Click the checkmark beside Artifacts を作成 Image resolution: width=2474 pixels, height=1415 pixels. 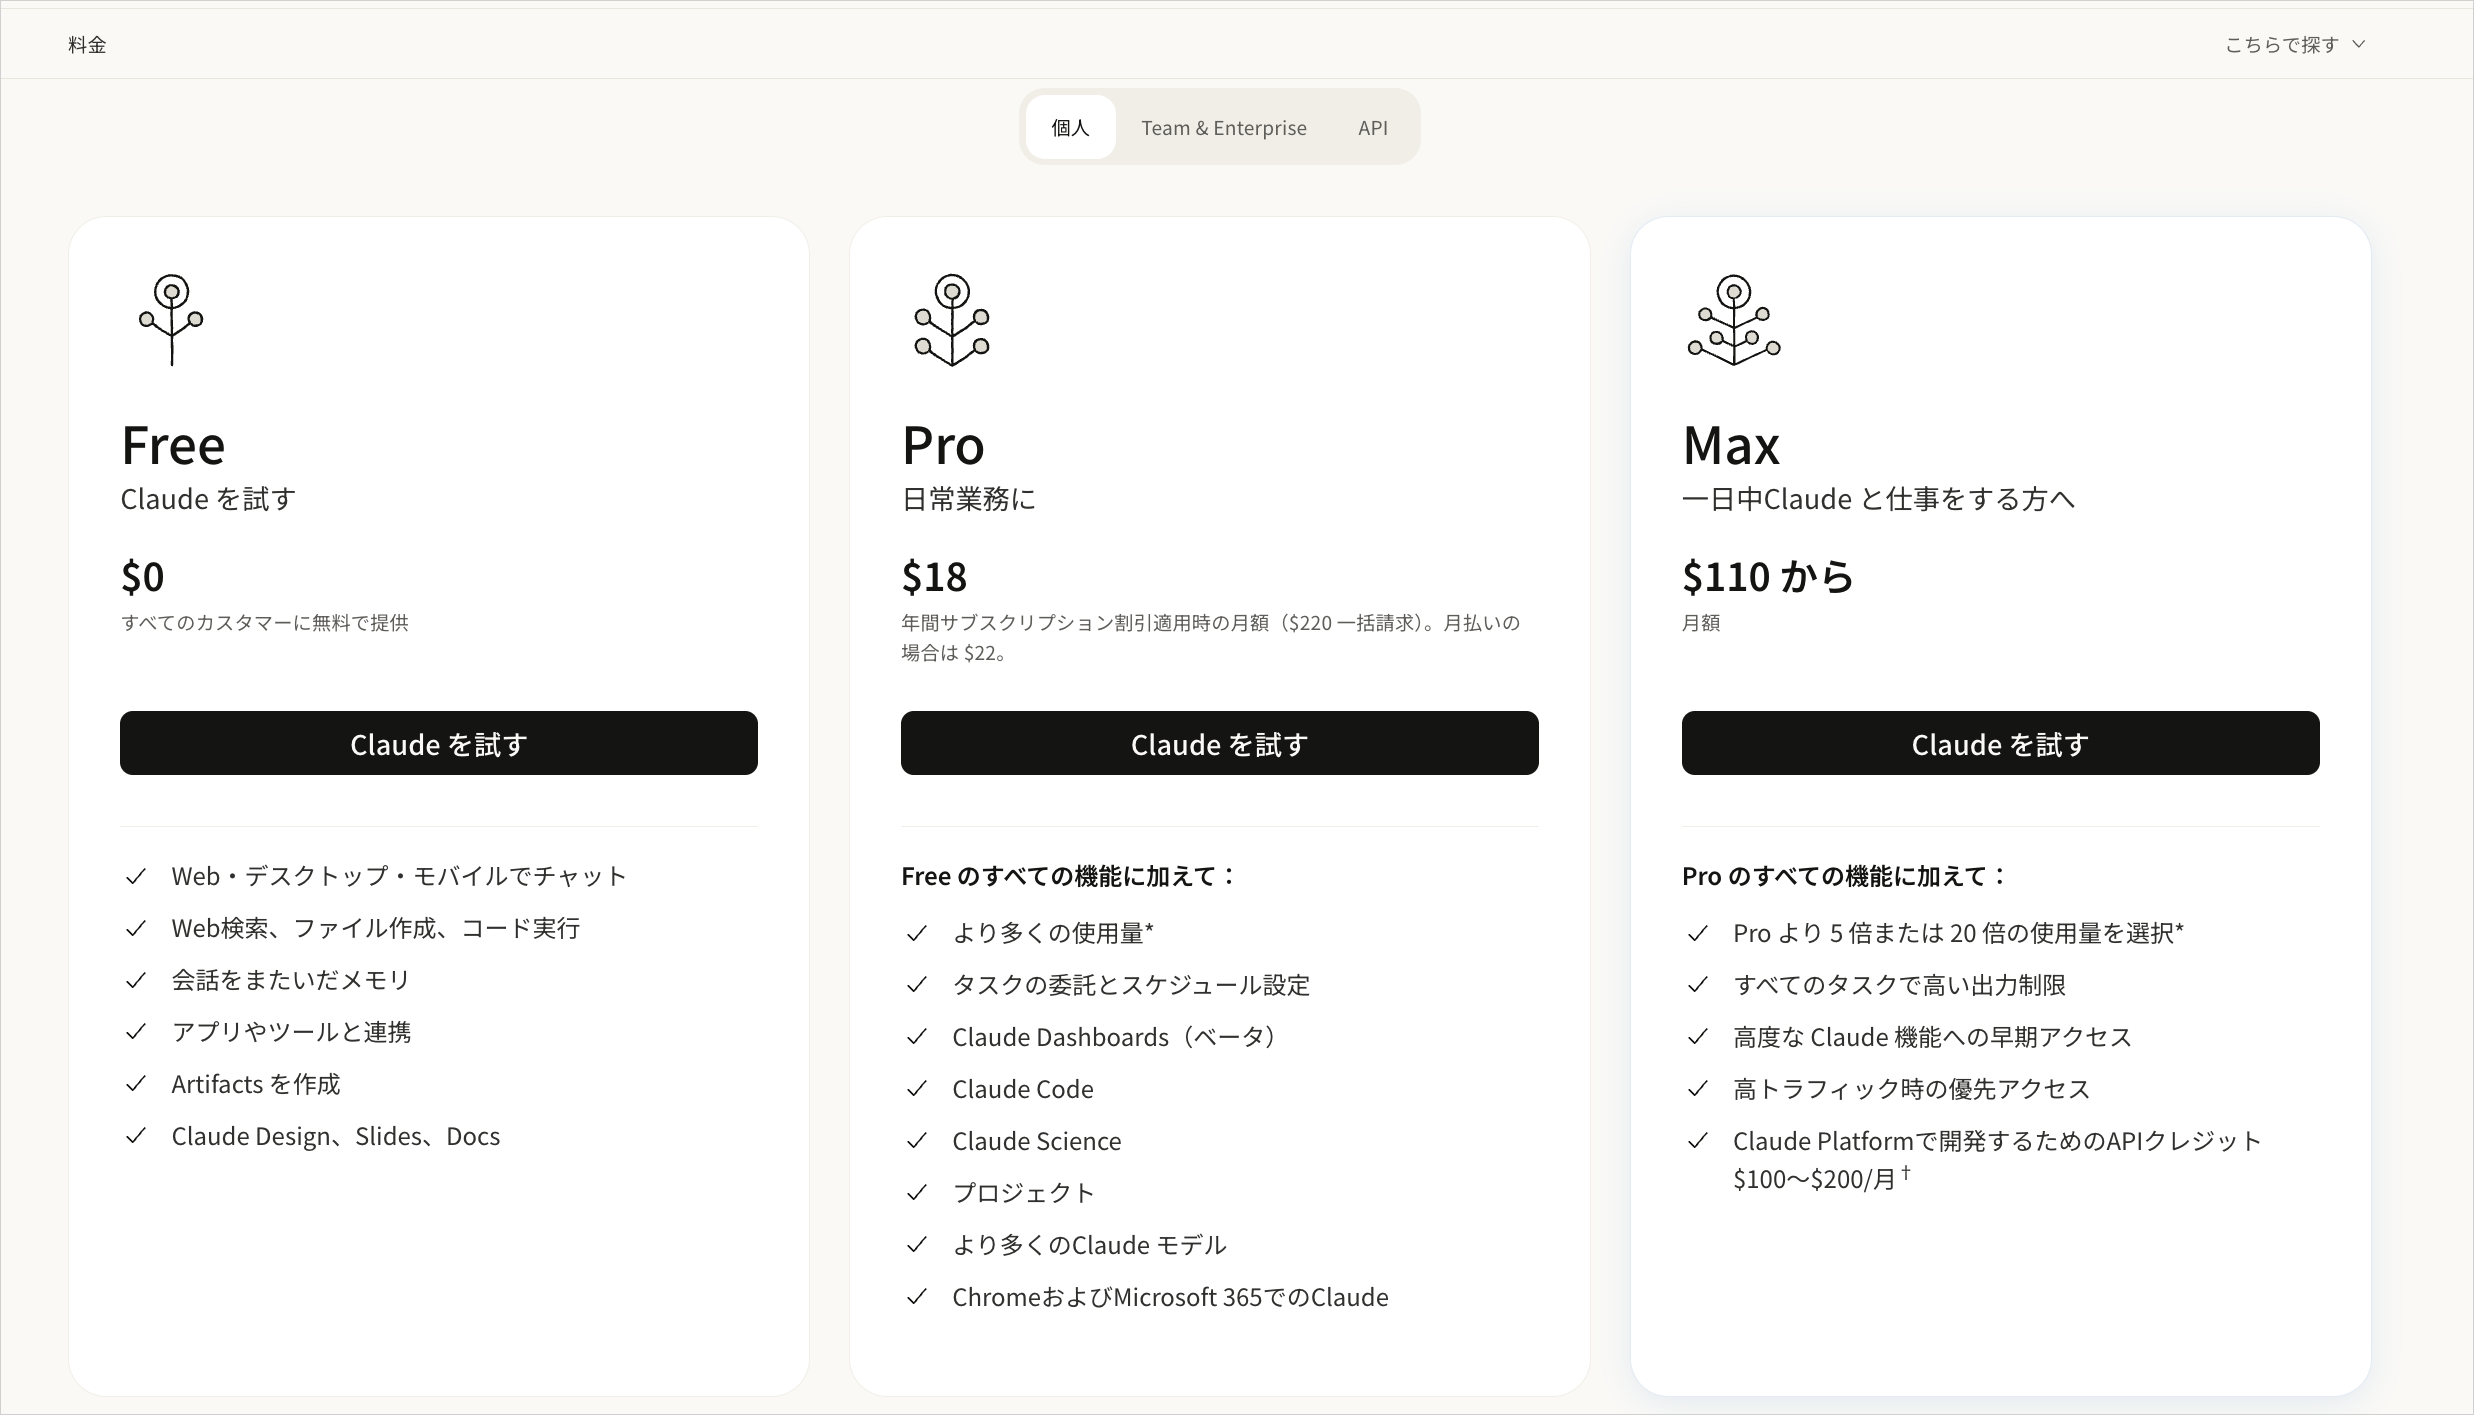click(x=136, y=1084)
